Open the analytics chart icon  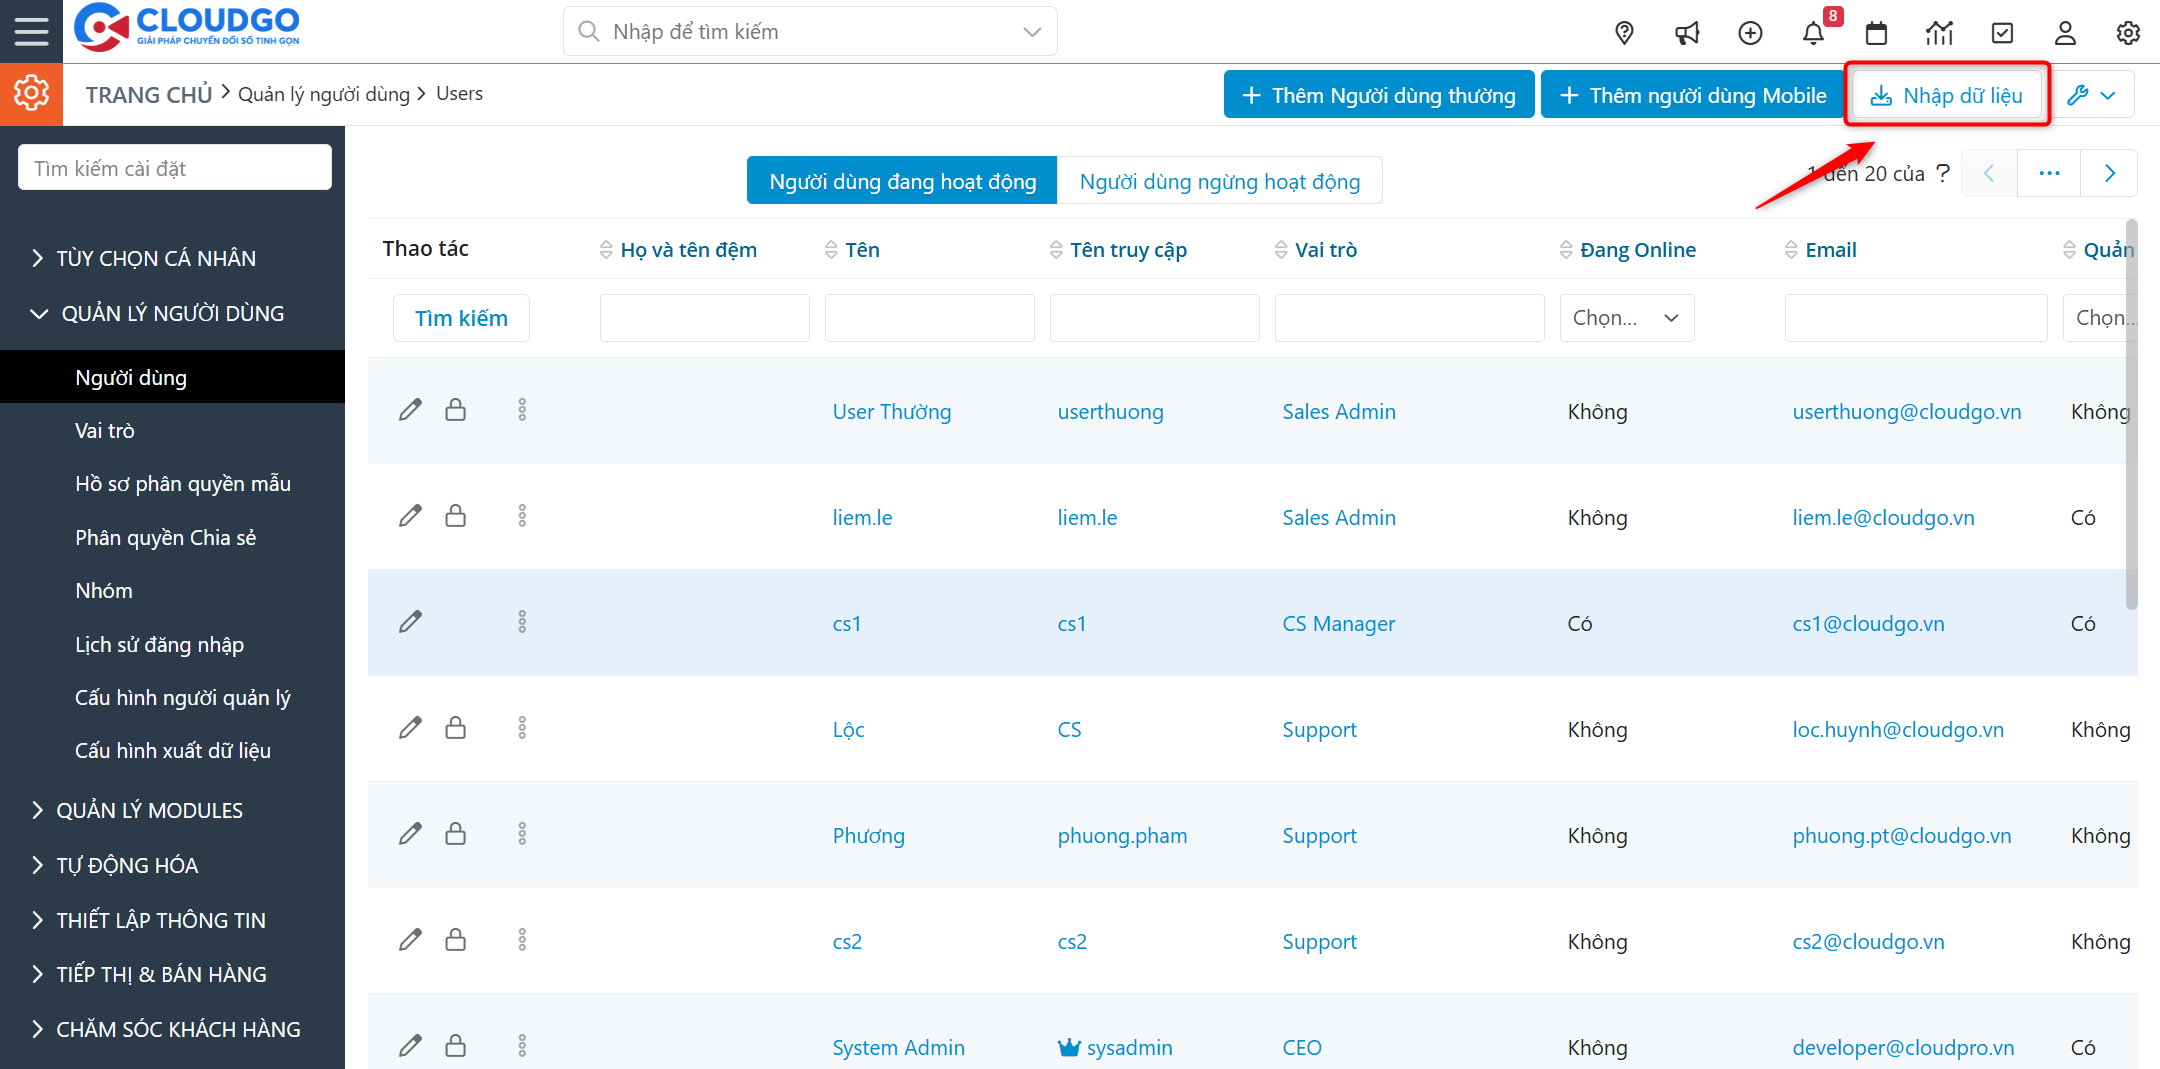click(x=1939, y=33)
